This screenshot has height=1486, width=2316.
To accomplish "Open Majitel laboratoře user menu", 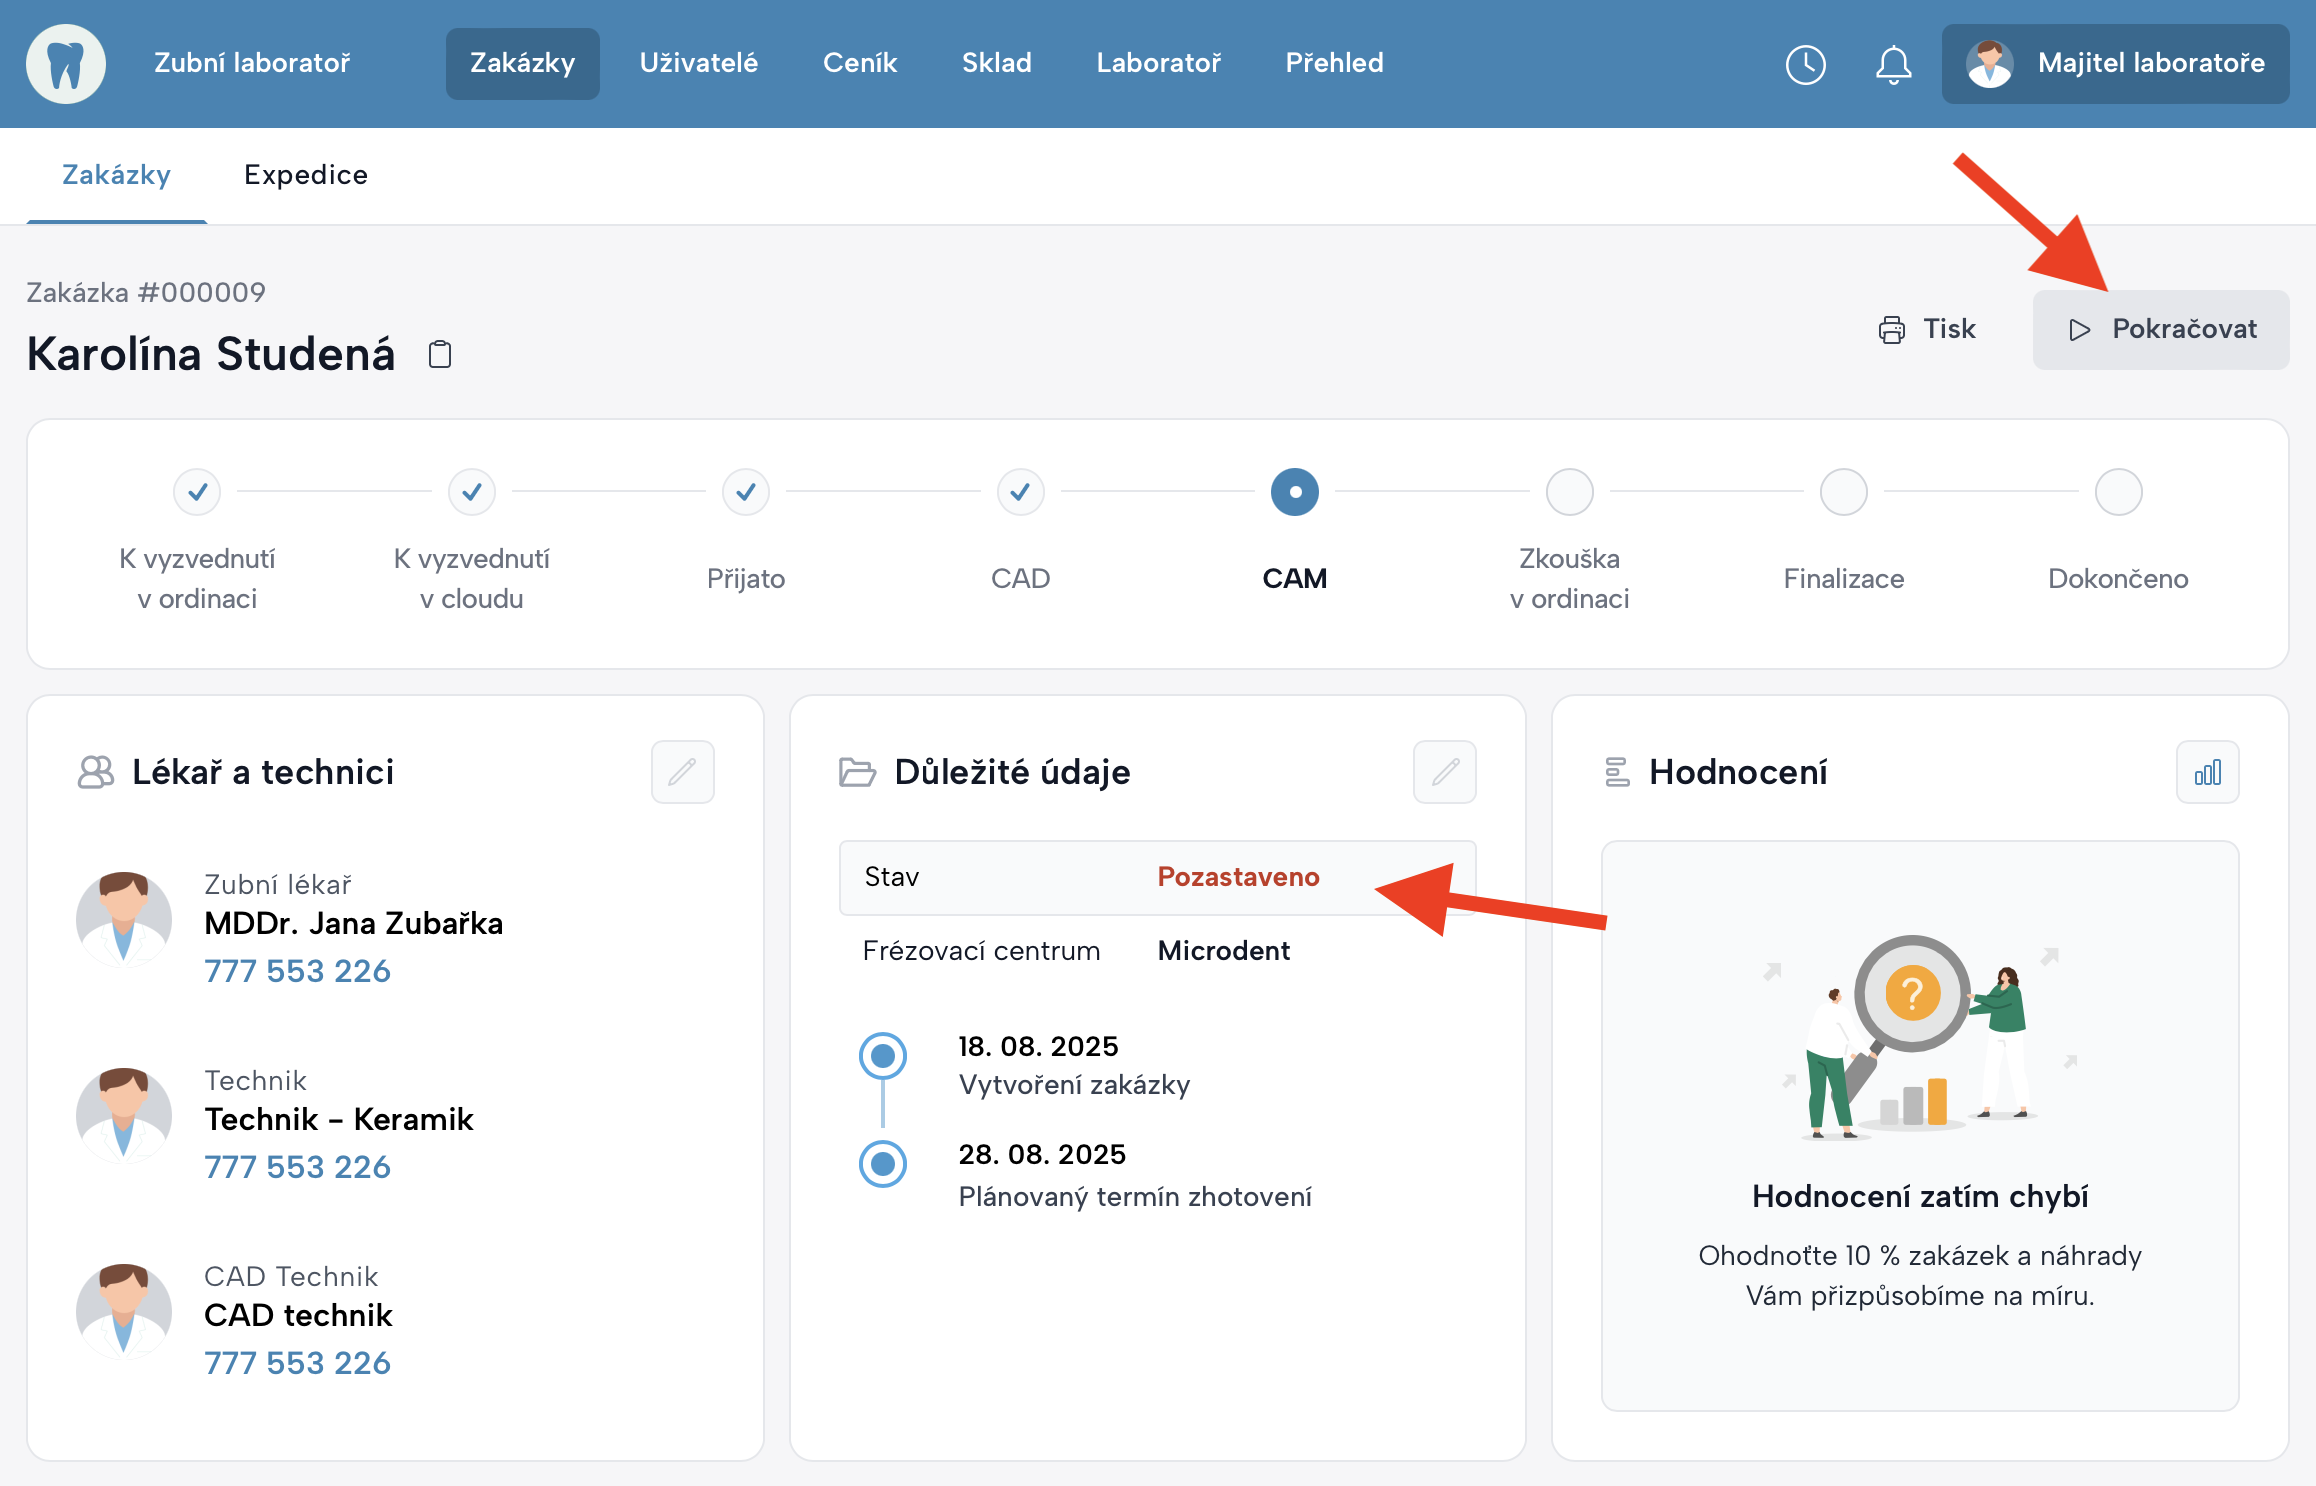I will click(x=2115, y=64).
